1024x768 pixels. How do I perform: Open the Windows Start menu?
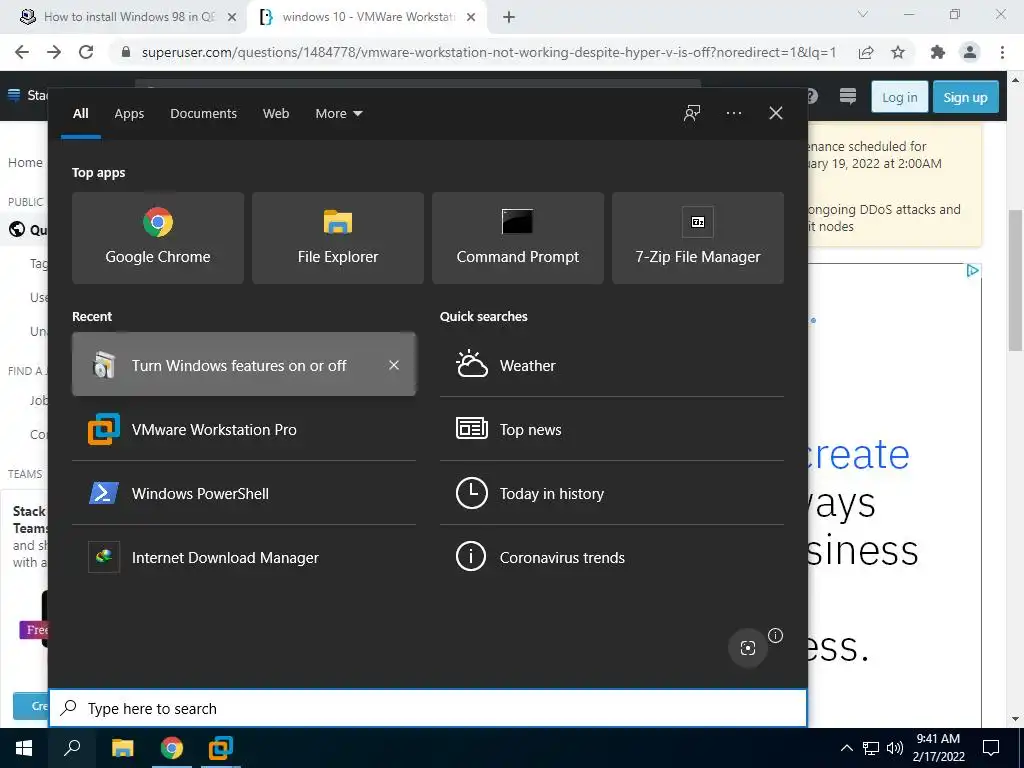click(x=24, y=748)
